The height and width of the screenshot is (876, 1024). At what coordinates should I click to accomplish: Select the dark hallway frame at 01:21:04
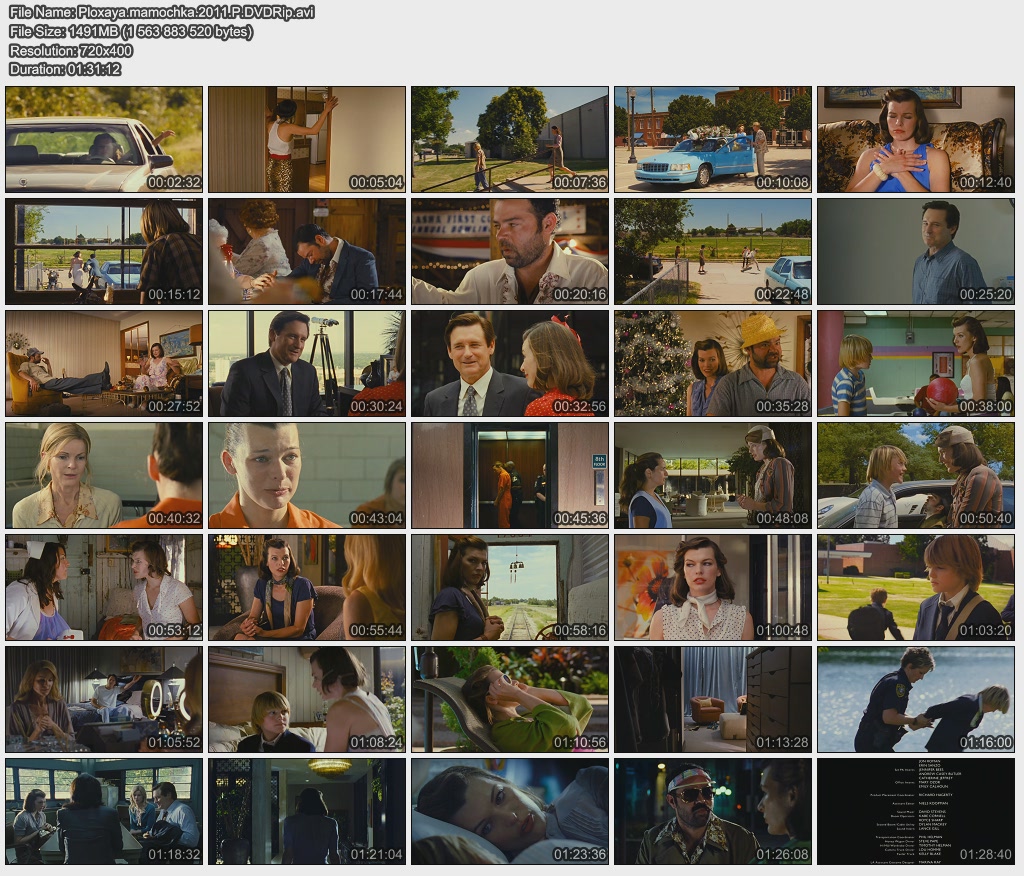click(307, 811)
